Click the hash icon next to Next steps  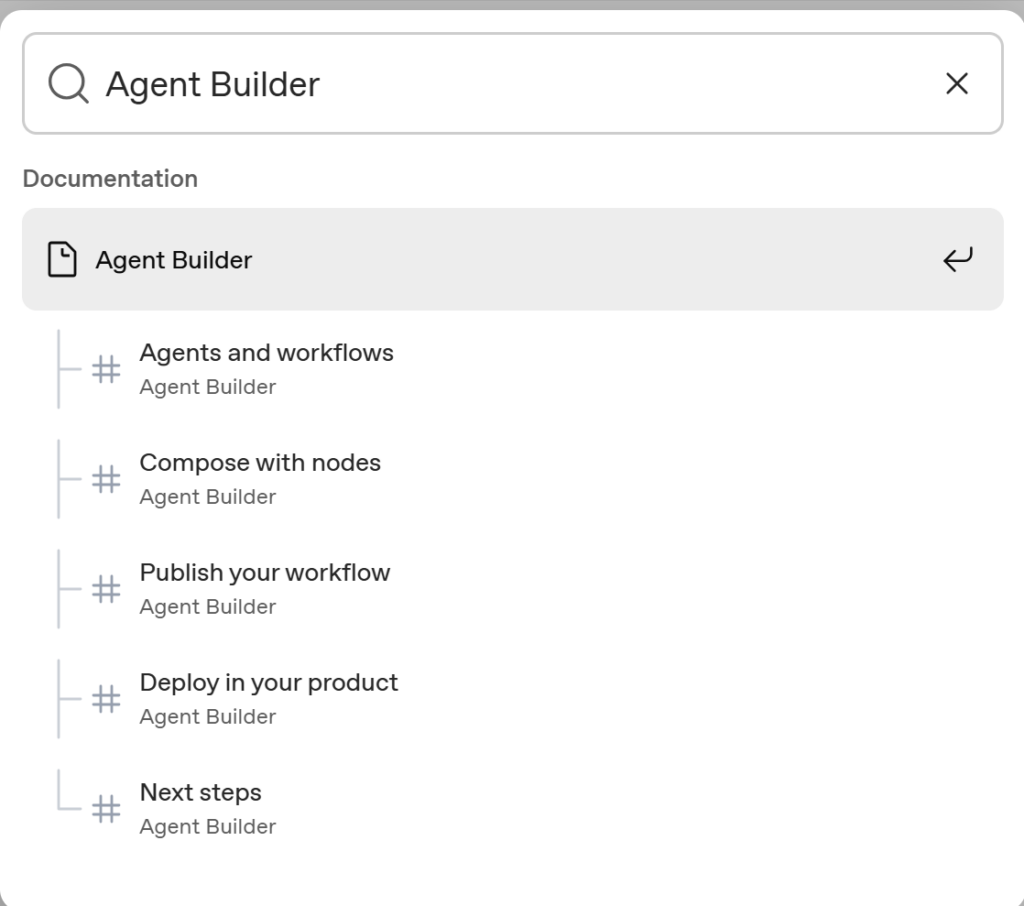[106, 809]
